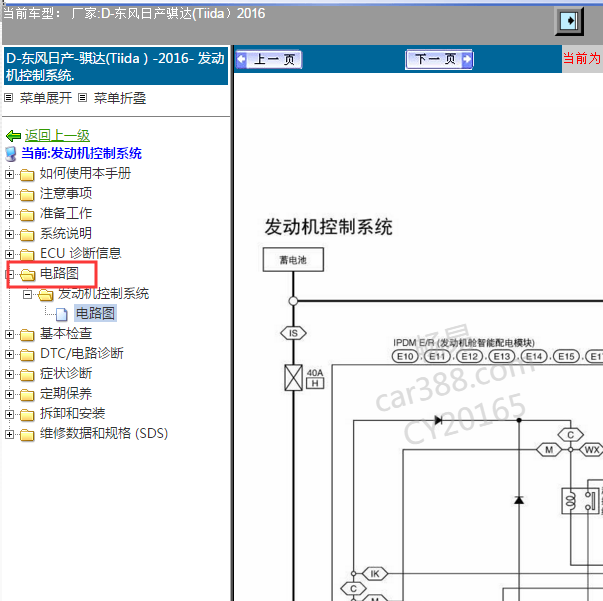The height and width of the screenshot is (601, 603).
Task: Select 准备工作 tree item
Action: pyautogui.click(x=66, y=213)
